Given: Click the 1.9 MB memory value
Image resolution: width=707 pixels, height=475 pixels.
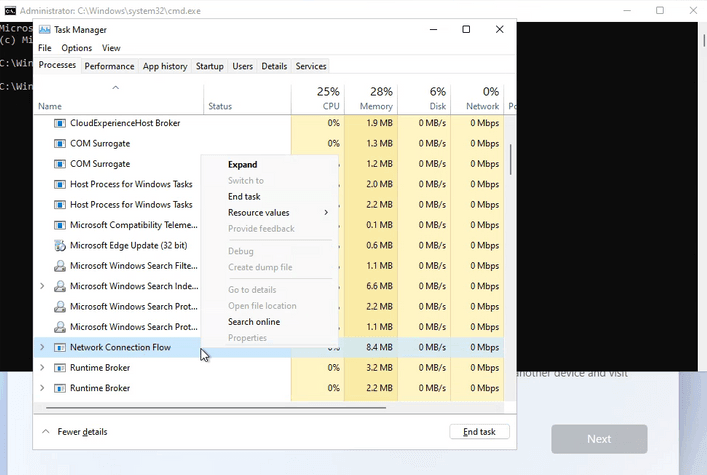Looking at the screenshot, I should [x=379, y=123].
